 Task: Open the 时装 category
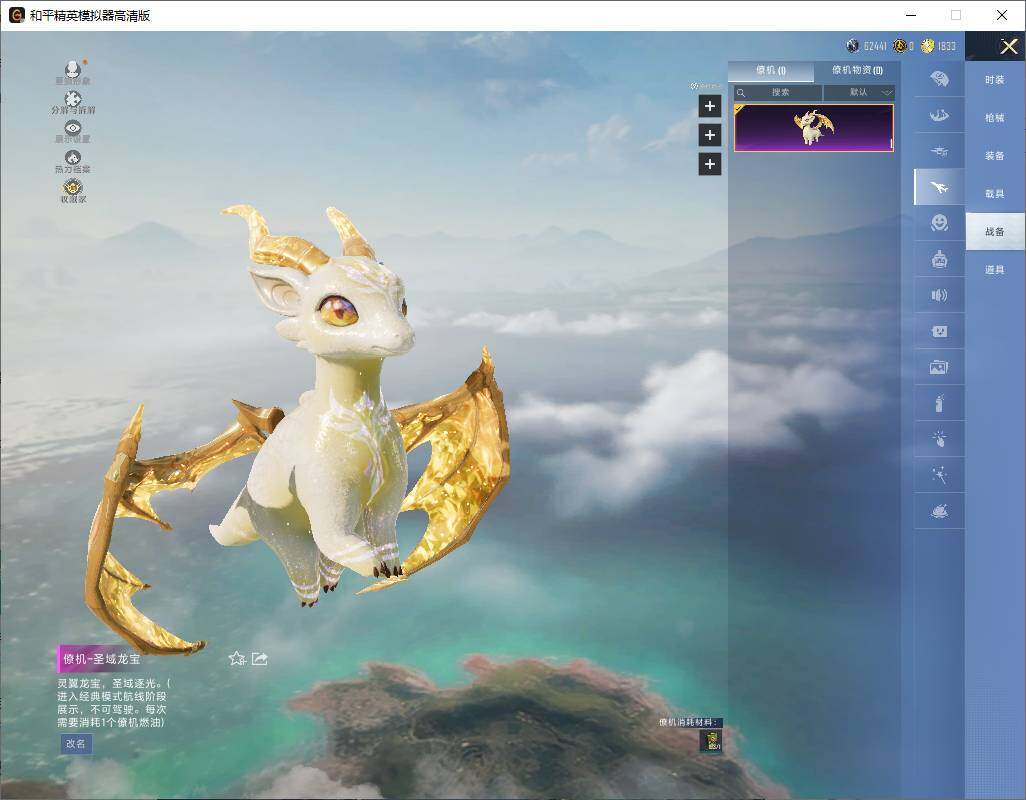tap(995, 80)
